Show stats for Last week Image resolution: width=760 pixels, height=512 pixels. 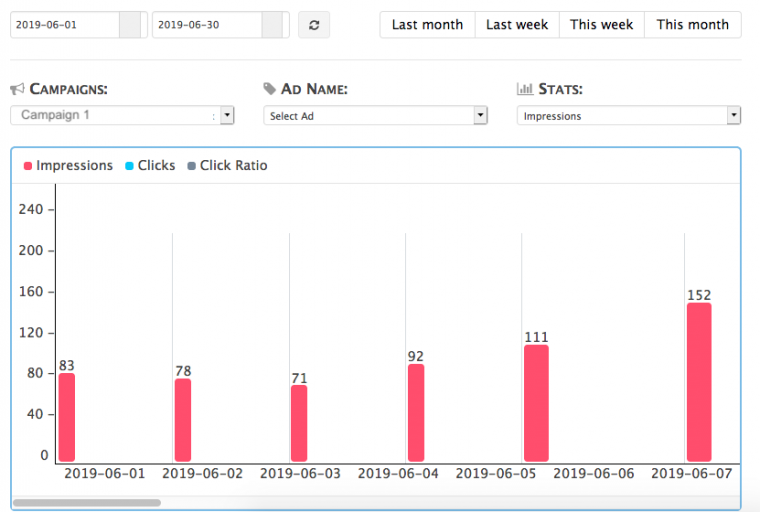click(517, 25)
